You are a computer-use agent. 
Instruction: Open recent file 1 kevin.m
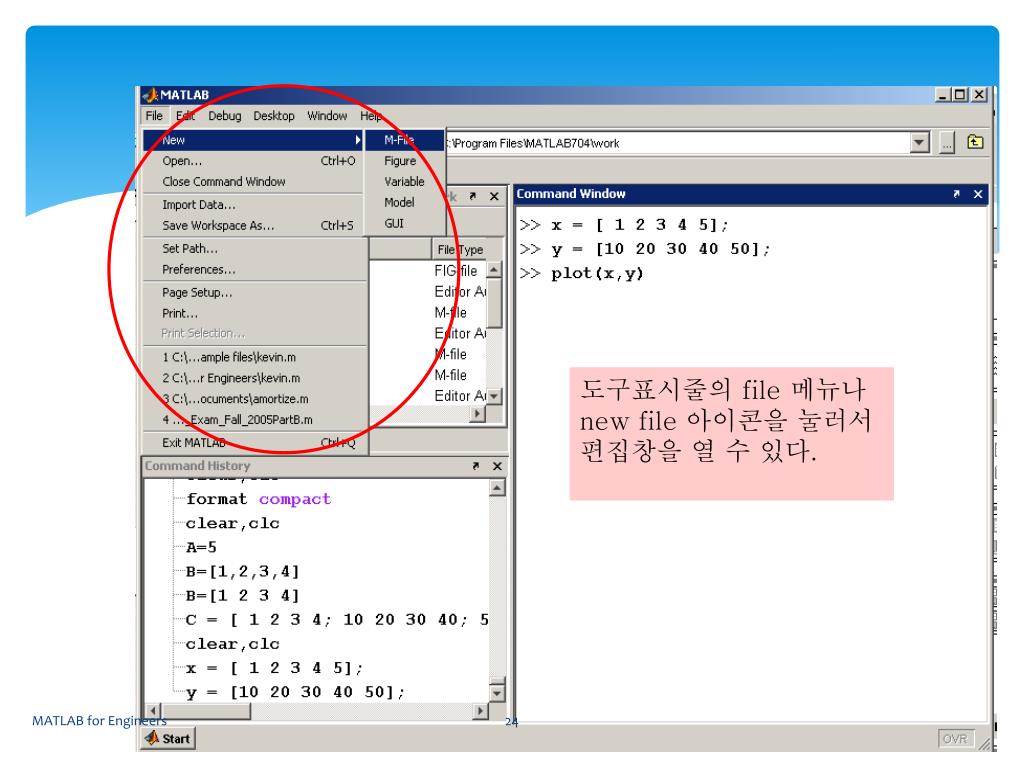[x=255, y=357]
